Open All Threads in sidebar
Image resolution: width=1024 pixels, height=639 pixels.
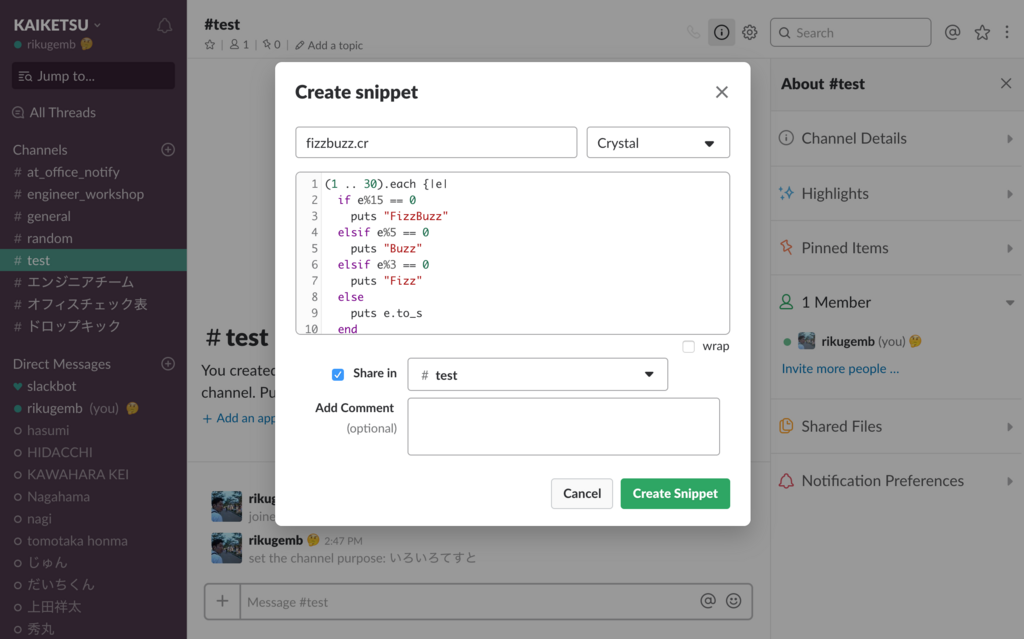(62, 112)
